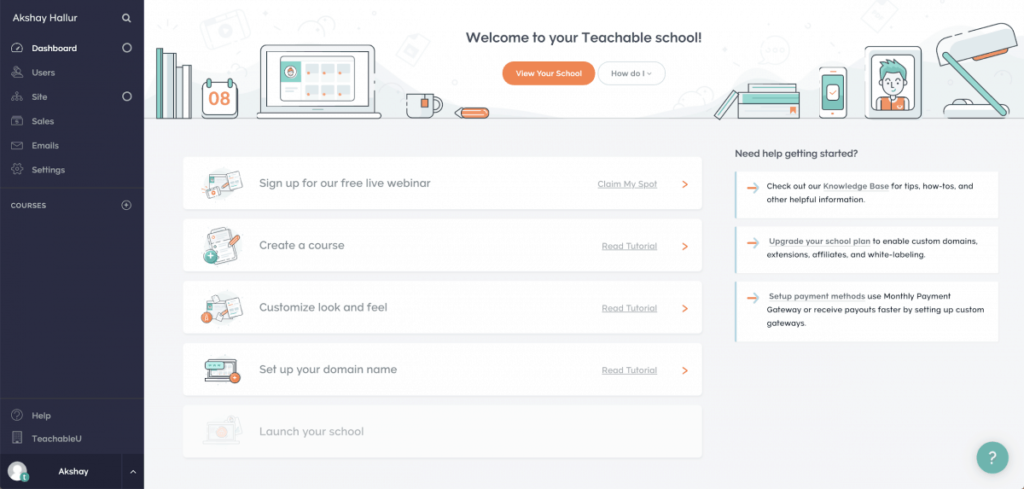
Task: Click the orange arrow on domain name row
Action: (685, 370)
